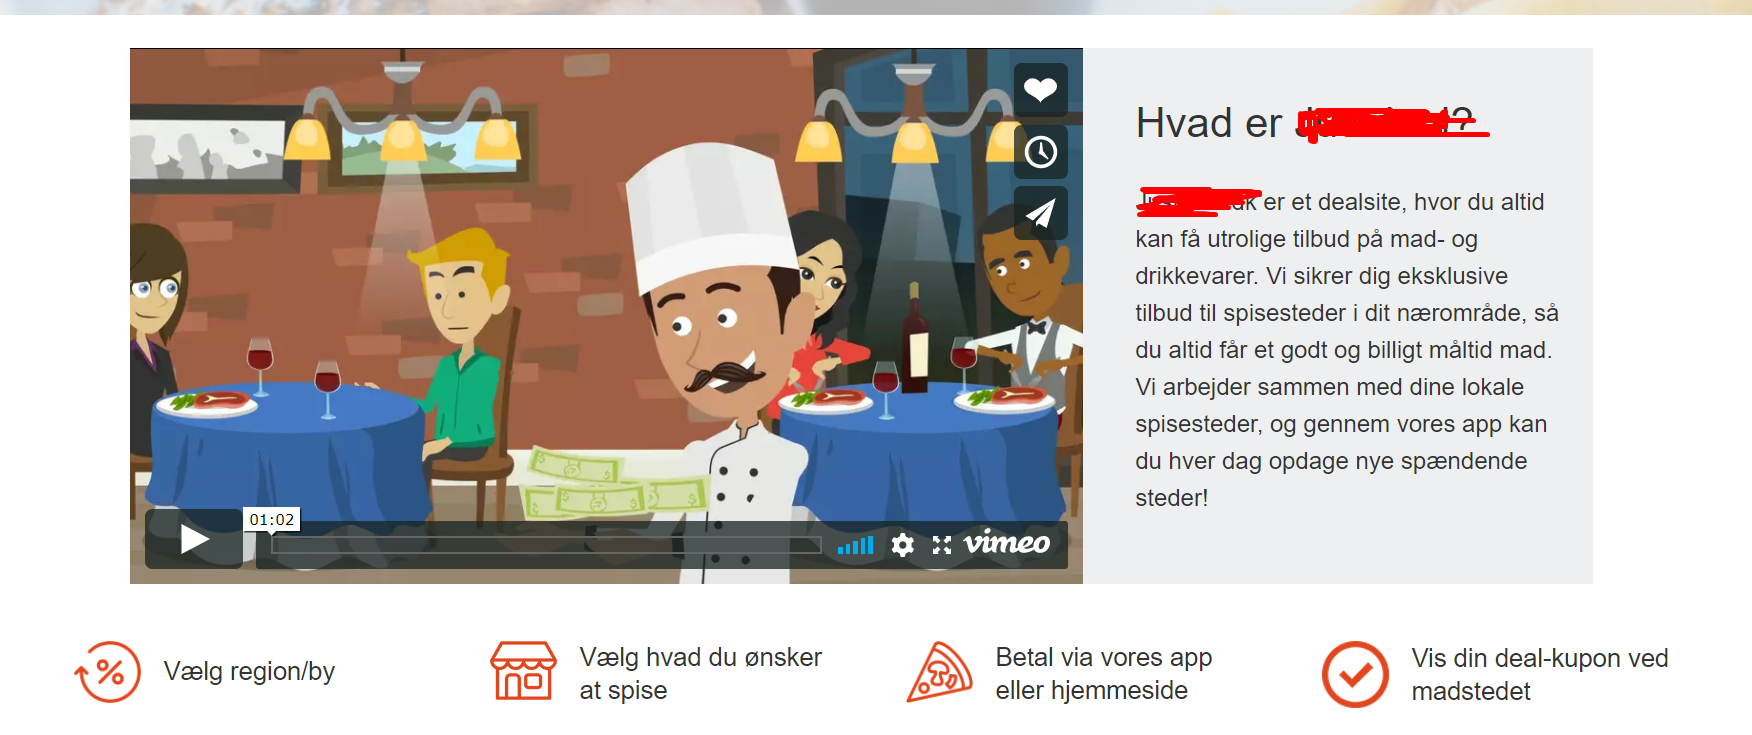Image resolution: width=1752 pixels, height=735 pixels.
Task: Toggle fullscreen mode on video
Action: [941, 545]
